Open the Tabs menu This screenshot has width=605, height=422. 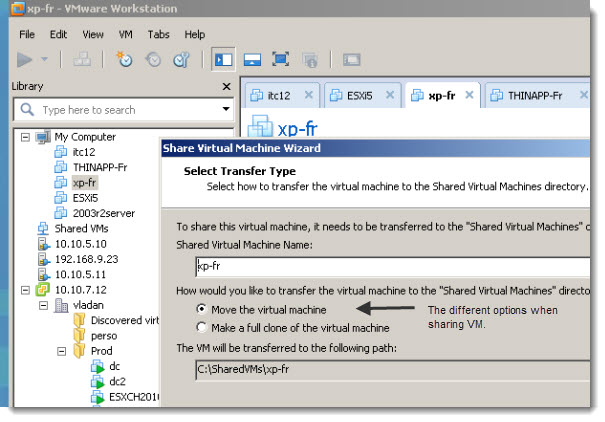pos(158,34)
